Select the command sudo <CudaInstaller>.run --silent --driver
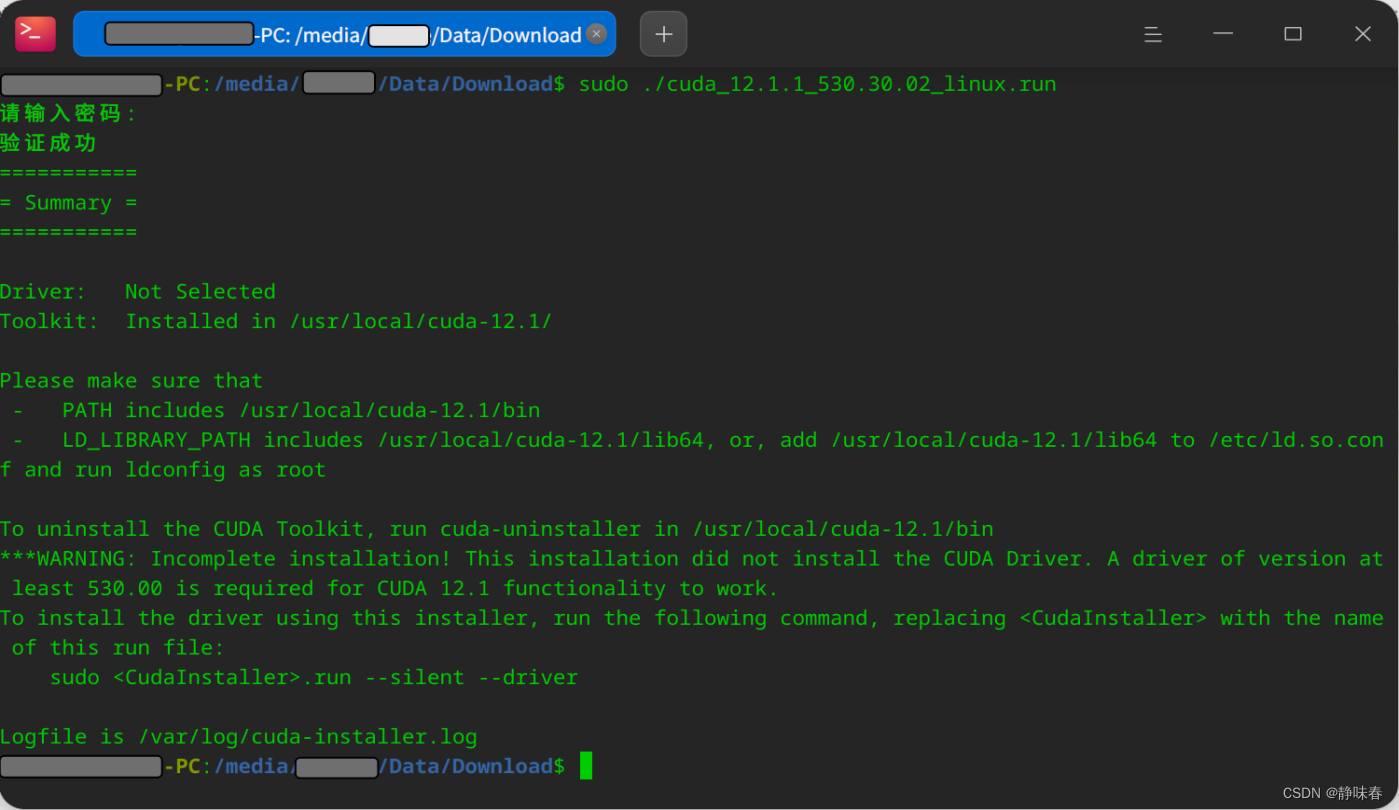Screen dimensions: 1399x810 (313, 677)
